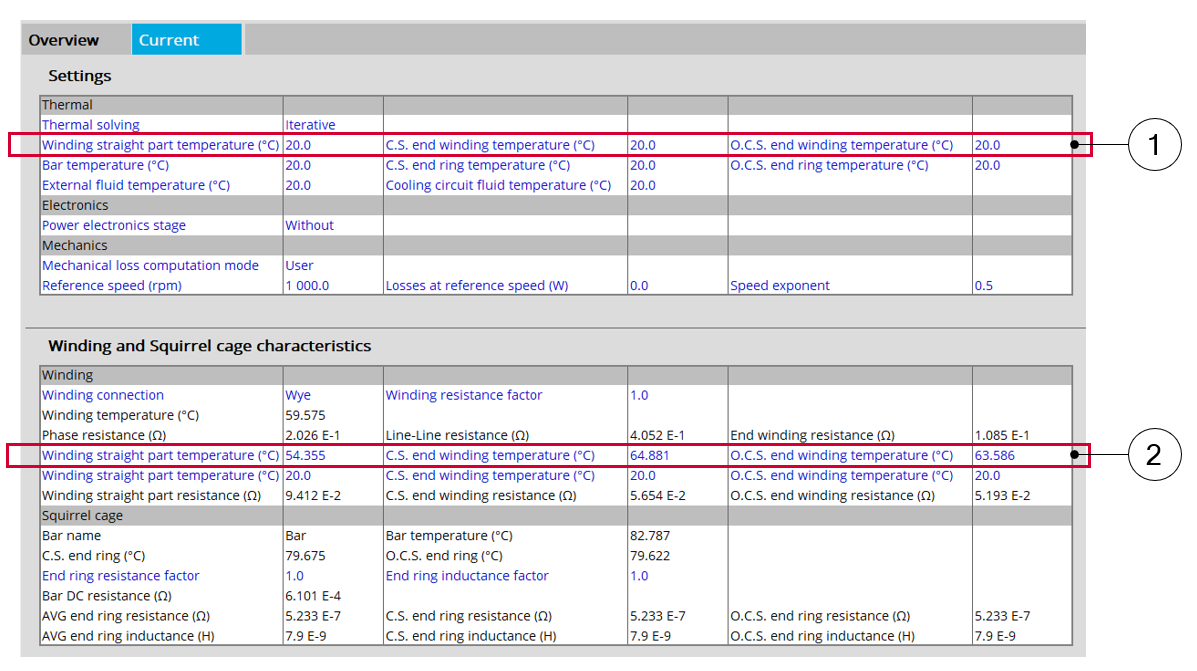Click the Bar temperature (°C) setting label

coord(105,165)
